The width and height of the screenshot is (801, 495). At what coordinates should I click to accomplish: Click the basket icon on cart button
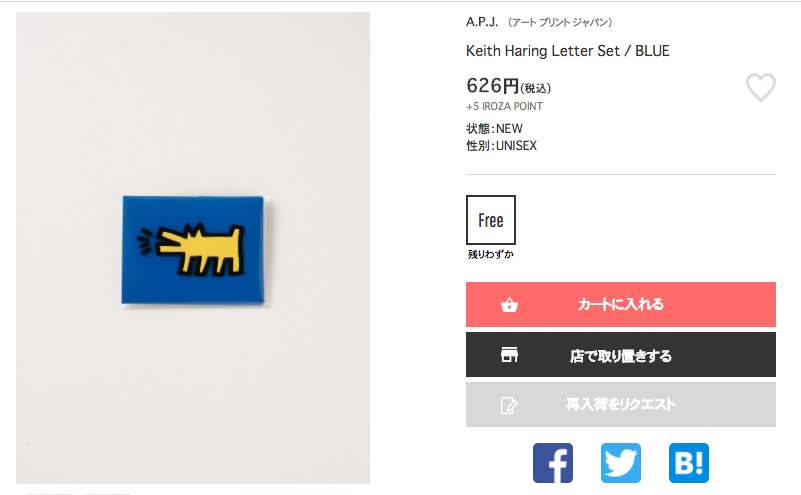tap(509, 305)
